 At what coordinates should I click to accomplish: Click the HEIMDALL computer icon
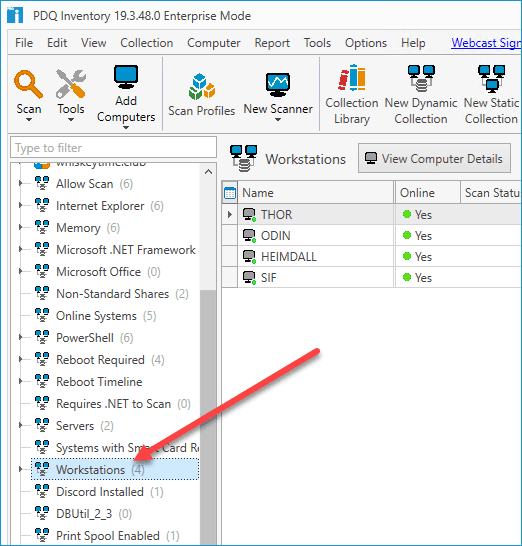tap(249, 257)
